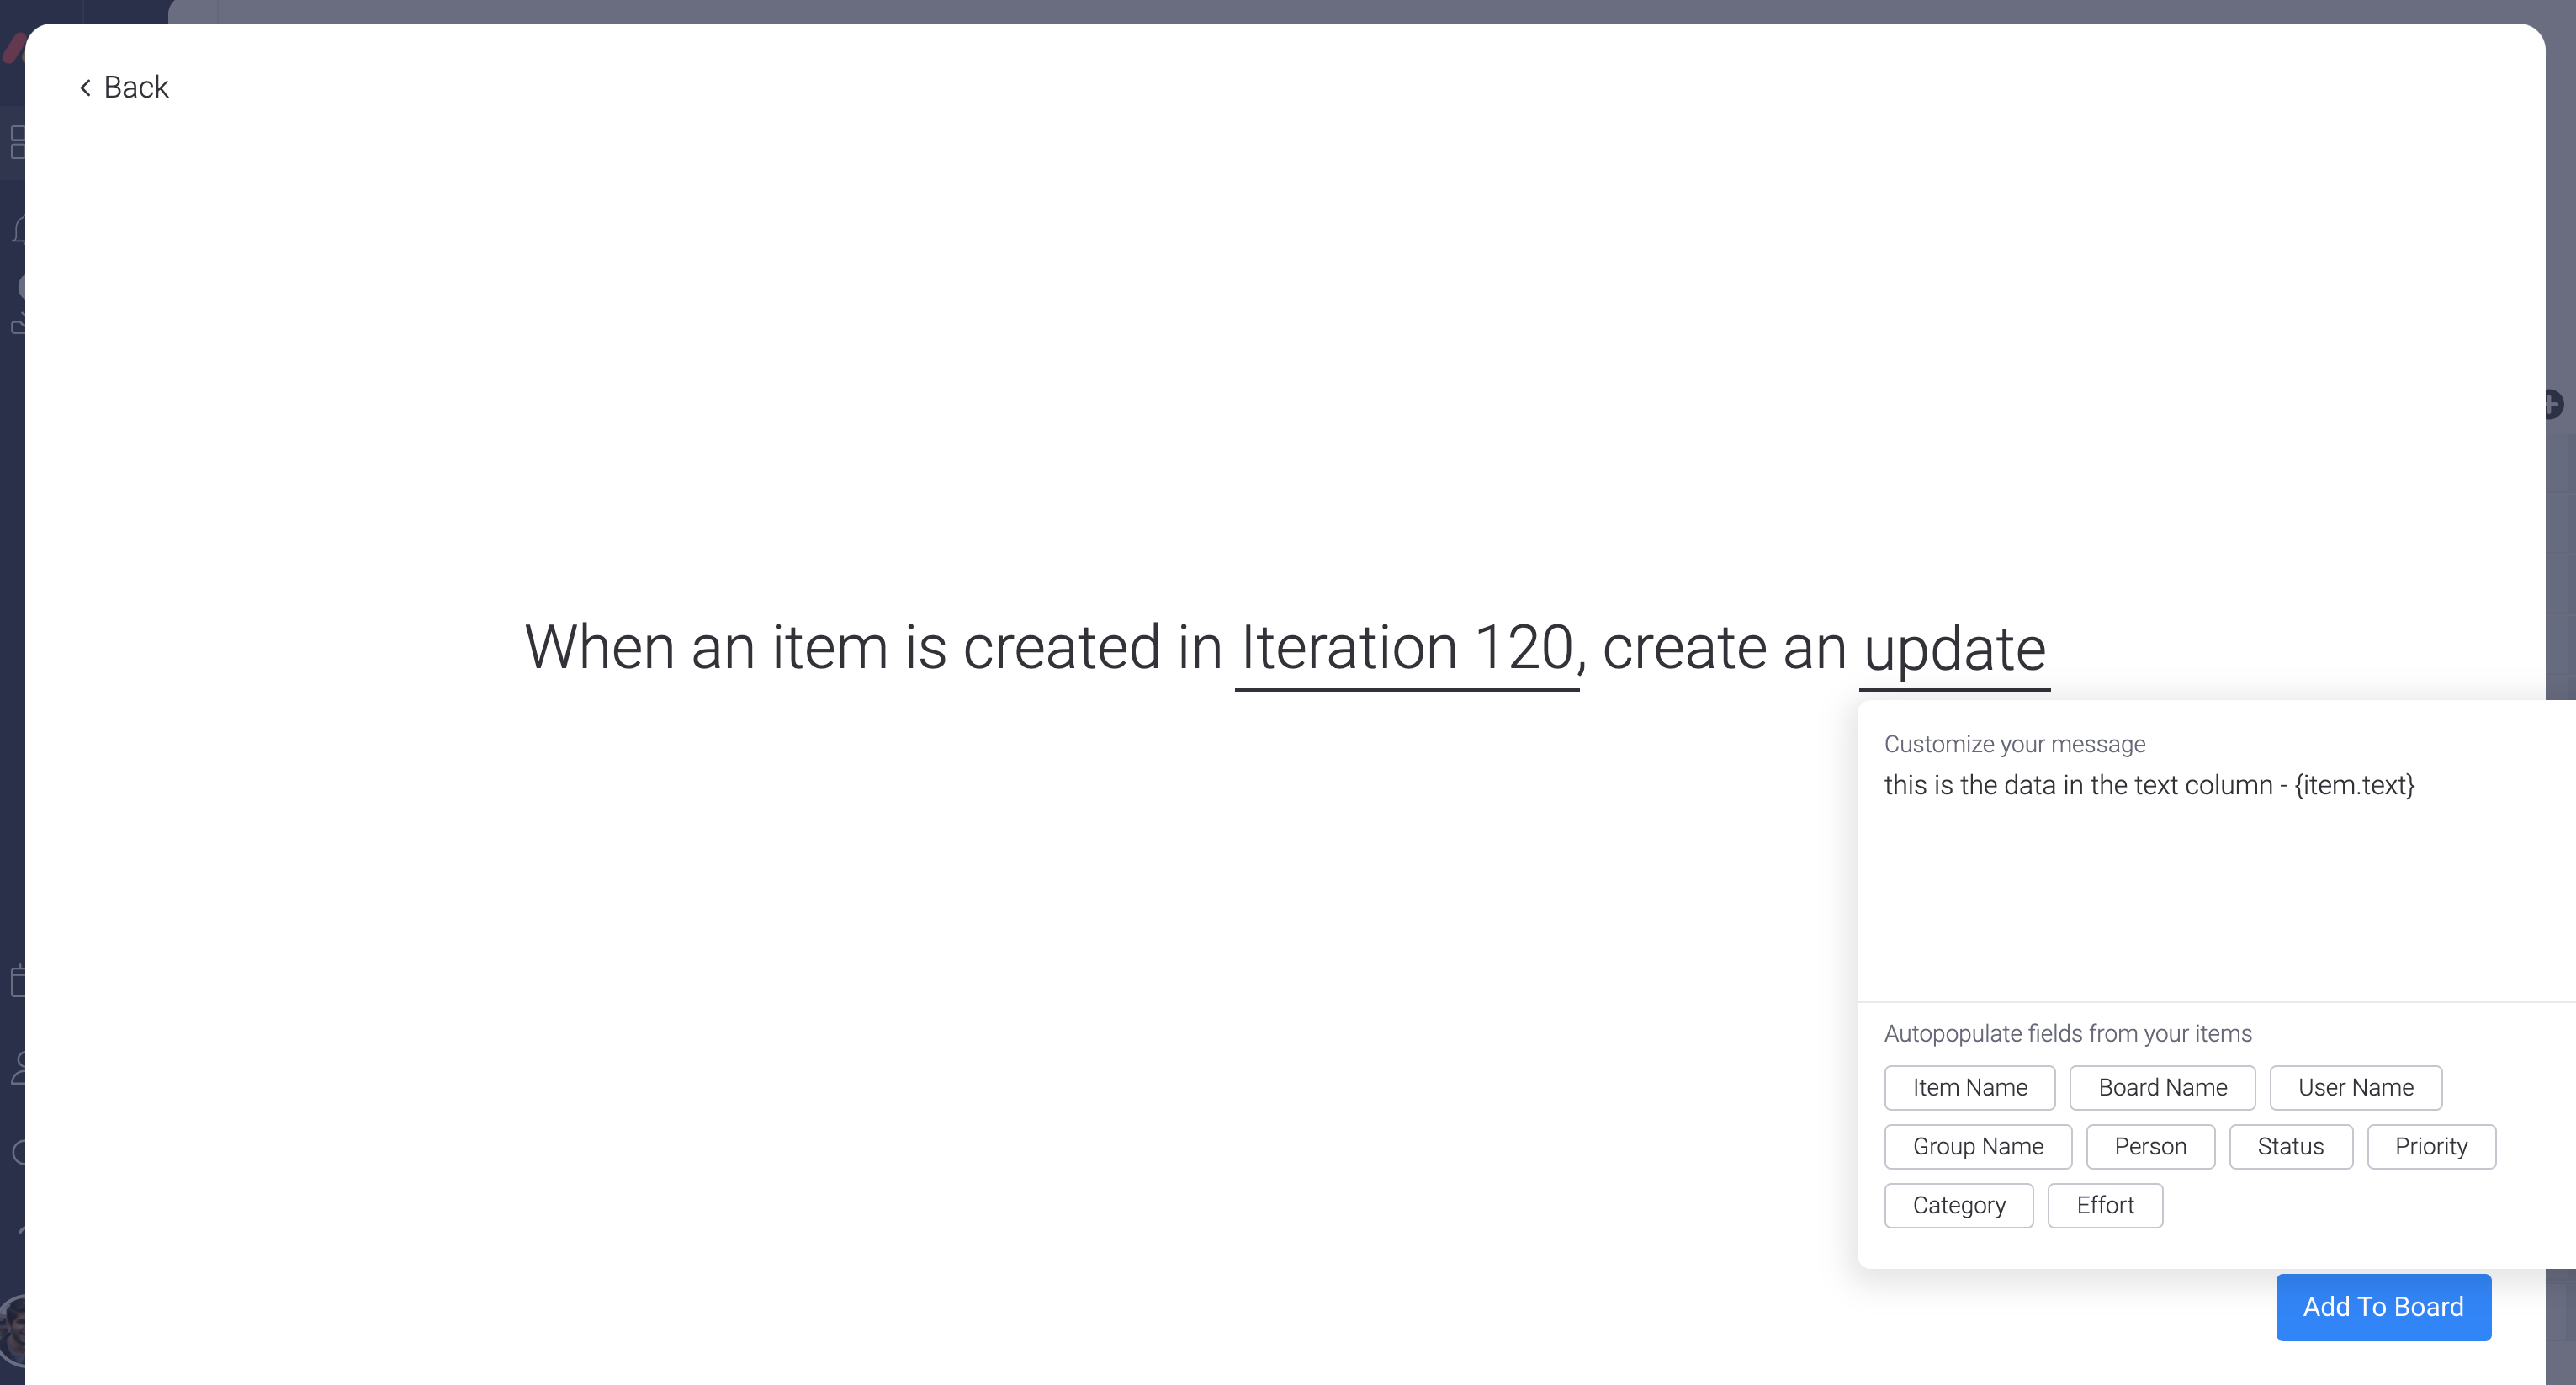Open the person icon in left sidebar

pos(18,1068)
